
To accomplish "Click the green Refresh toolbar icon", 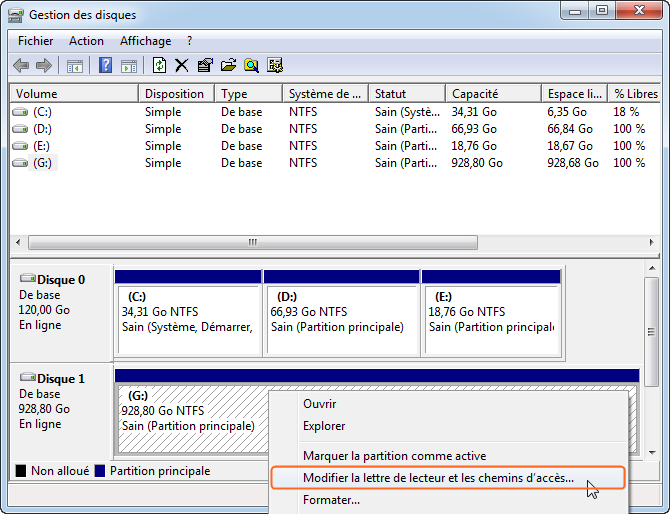I will tap(159, 65).
